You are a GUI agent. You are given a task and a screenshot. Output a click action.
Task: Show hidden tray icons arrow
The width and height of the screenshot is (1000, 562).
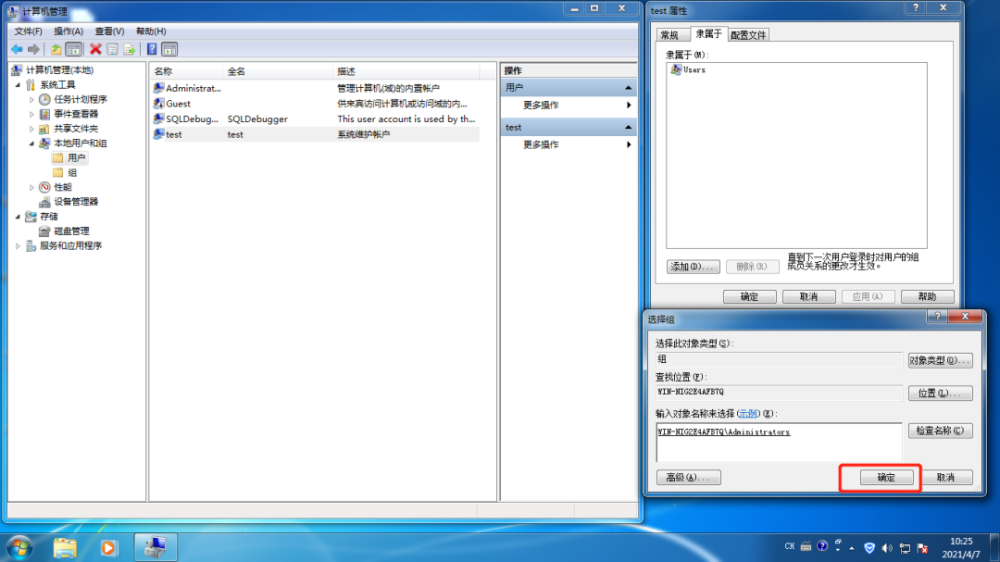pos(852,548)
